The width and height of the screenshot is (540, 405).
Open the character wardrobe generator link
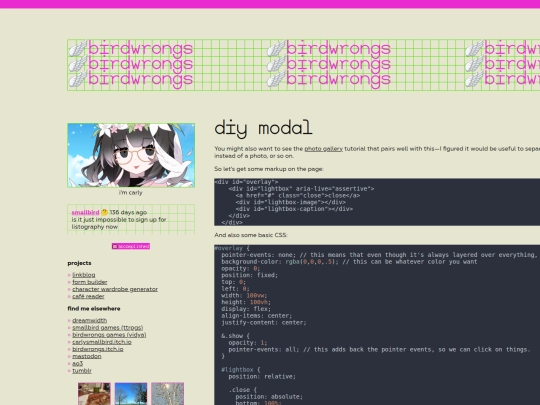pyautogui.click(x=115, y=289)
